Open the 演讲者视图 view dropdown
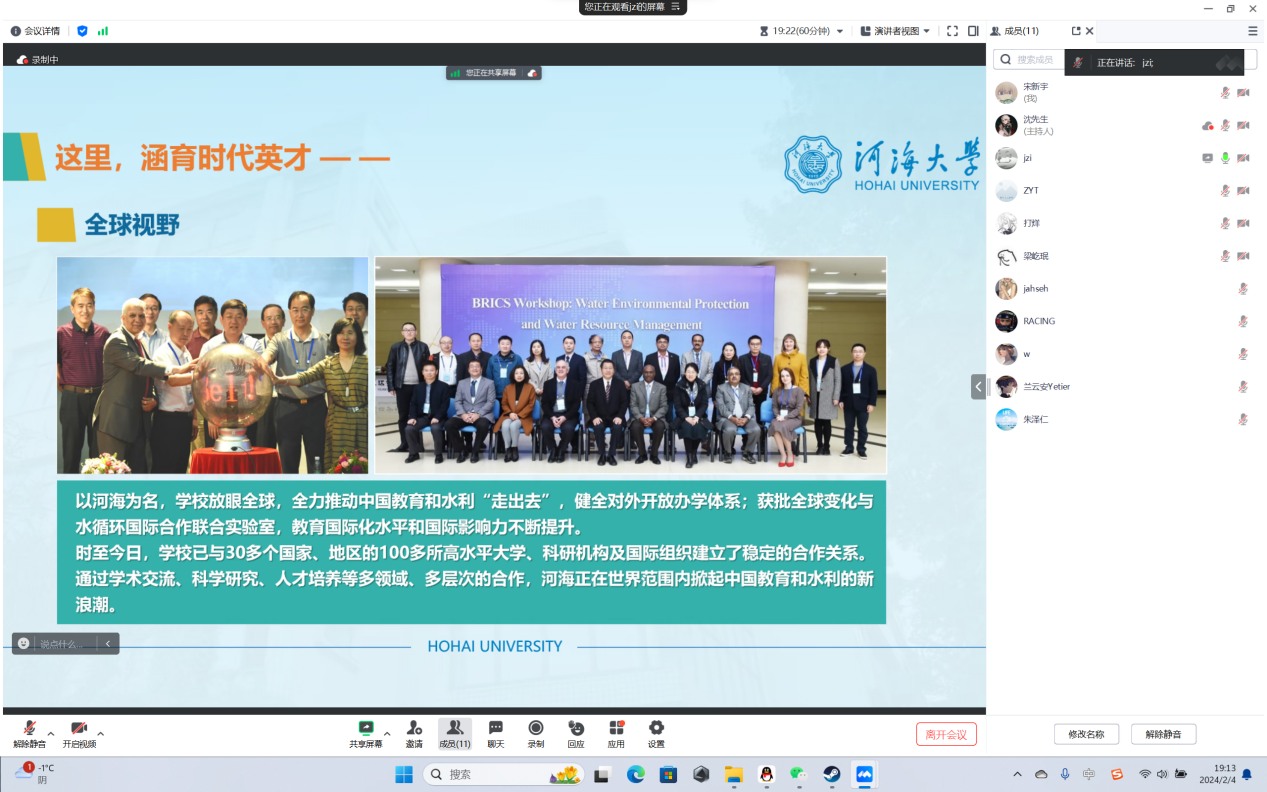1267x792 pixels. tap(895, 31)
